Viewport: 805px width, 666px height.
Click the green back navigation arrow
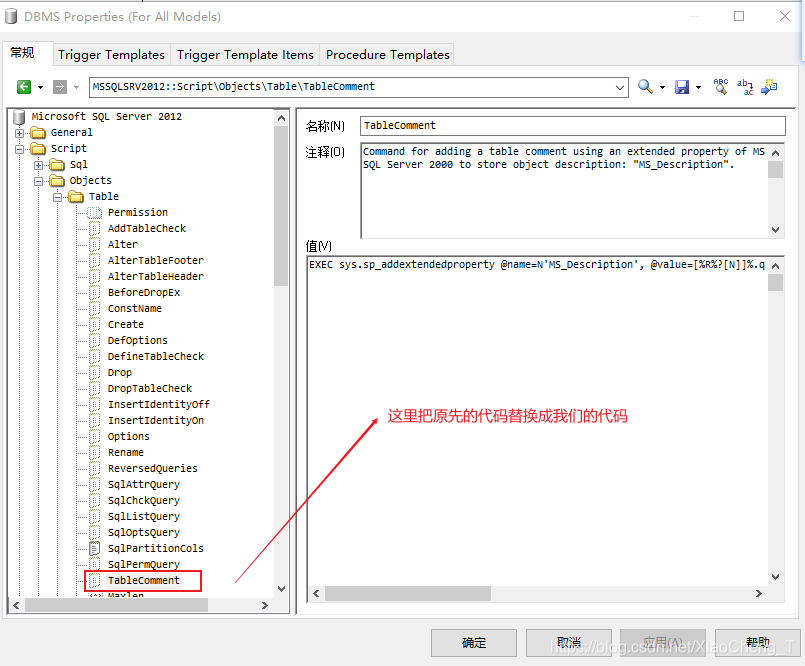(x=24, y=87)
